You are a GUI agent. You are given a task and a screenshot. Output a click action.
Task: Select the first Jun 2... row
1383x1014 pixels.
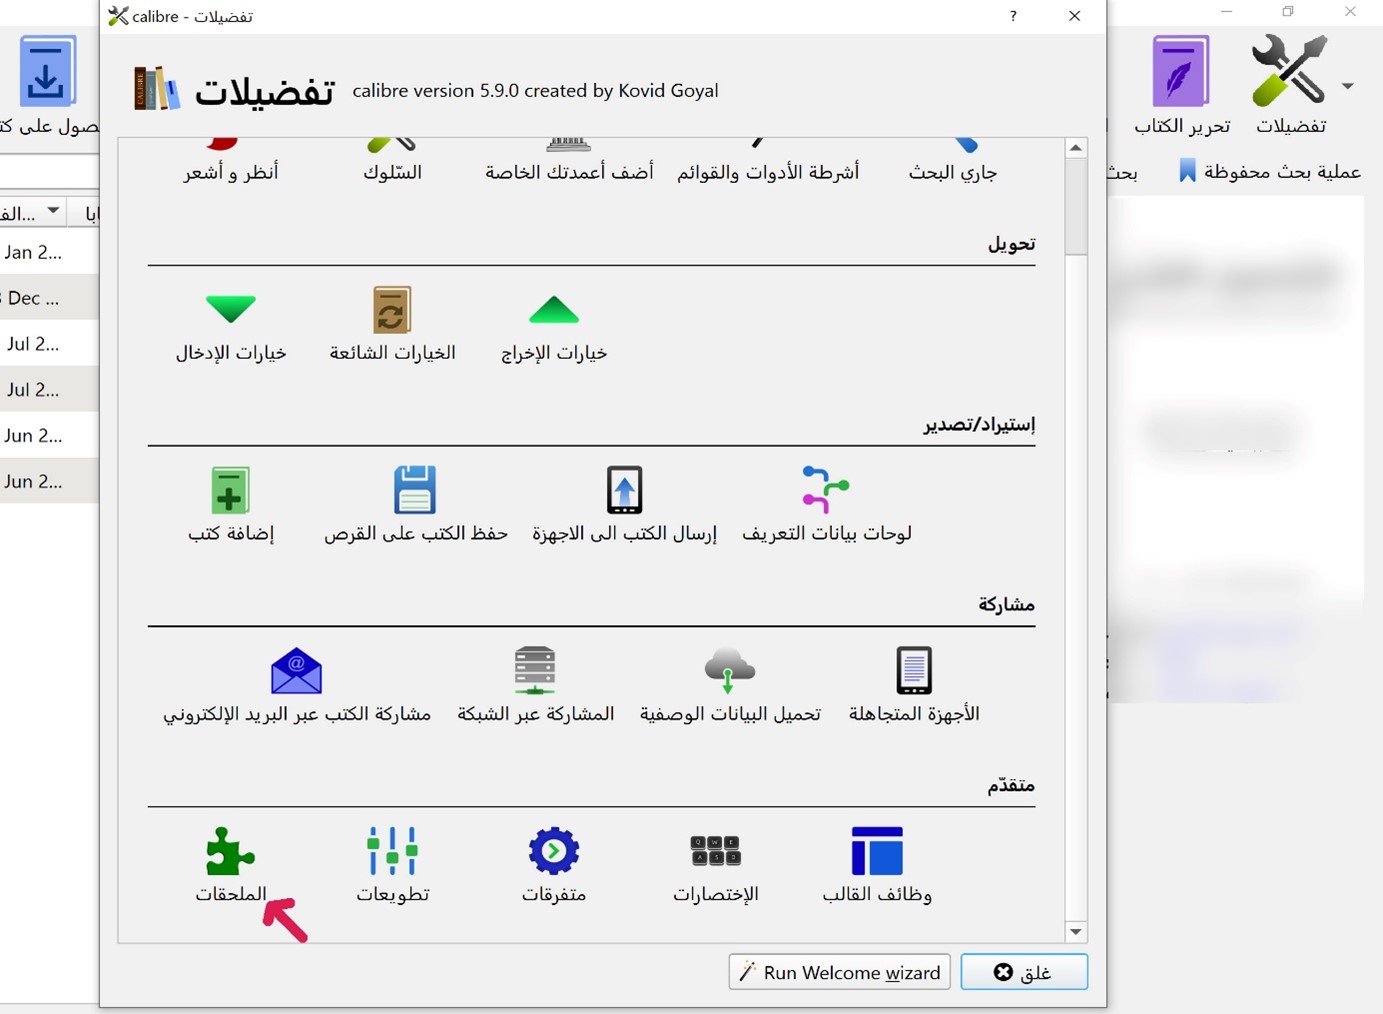(49, 435)
